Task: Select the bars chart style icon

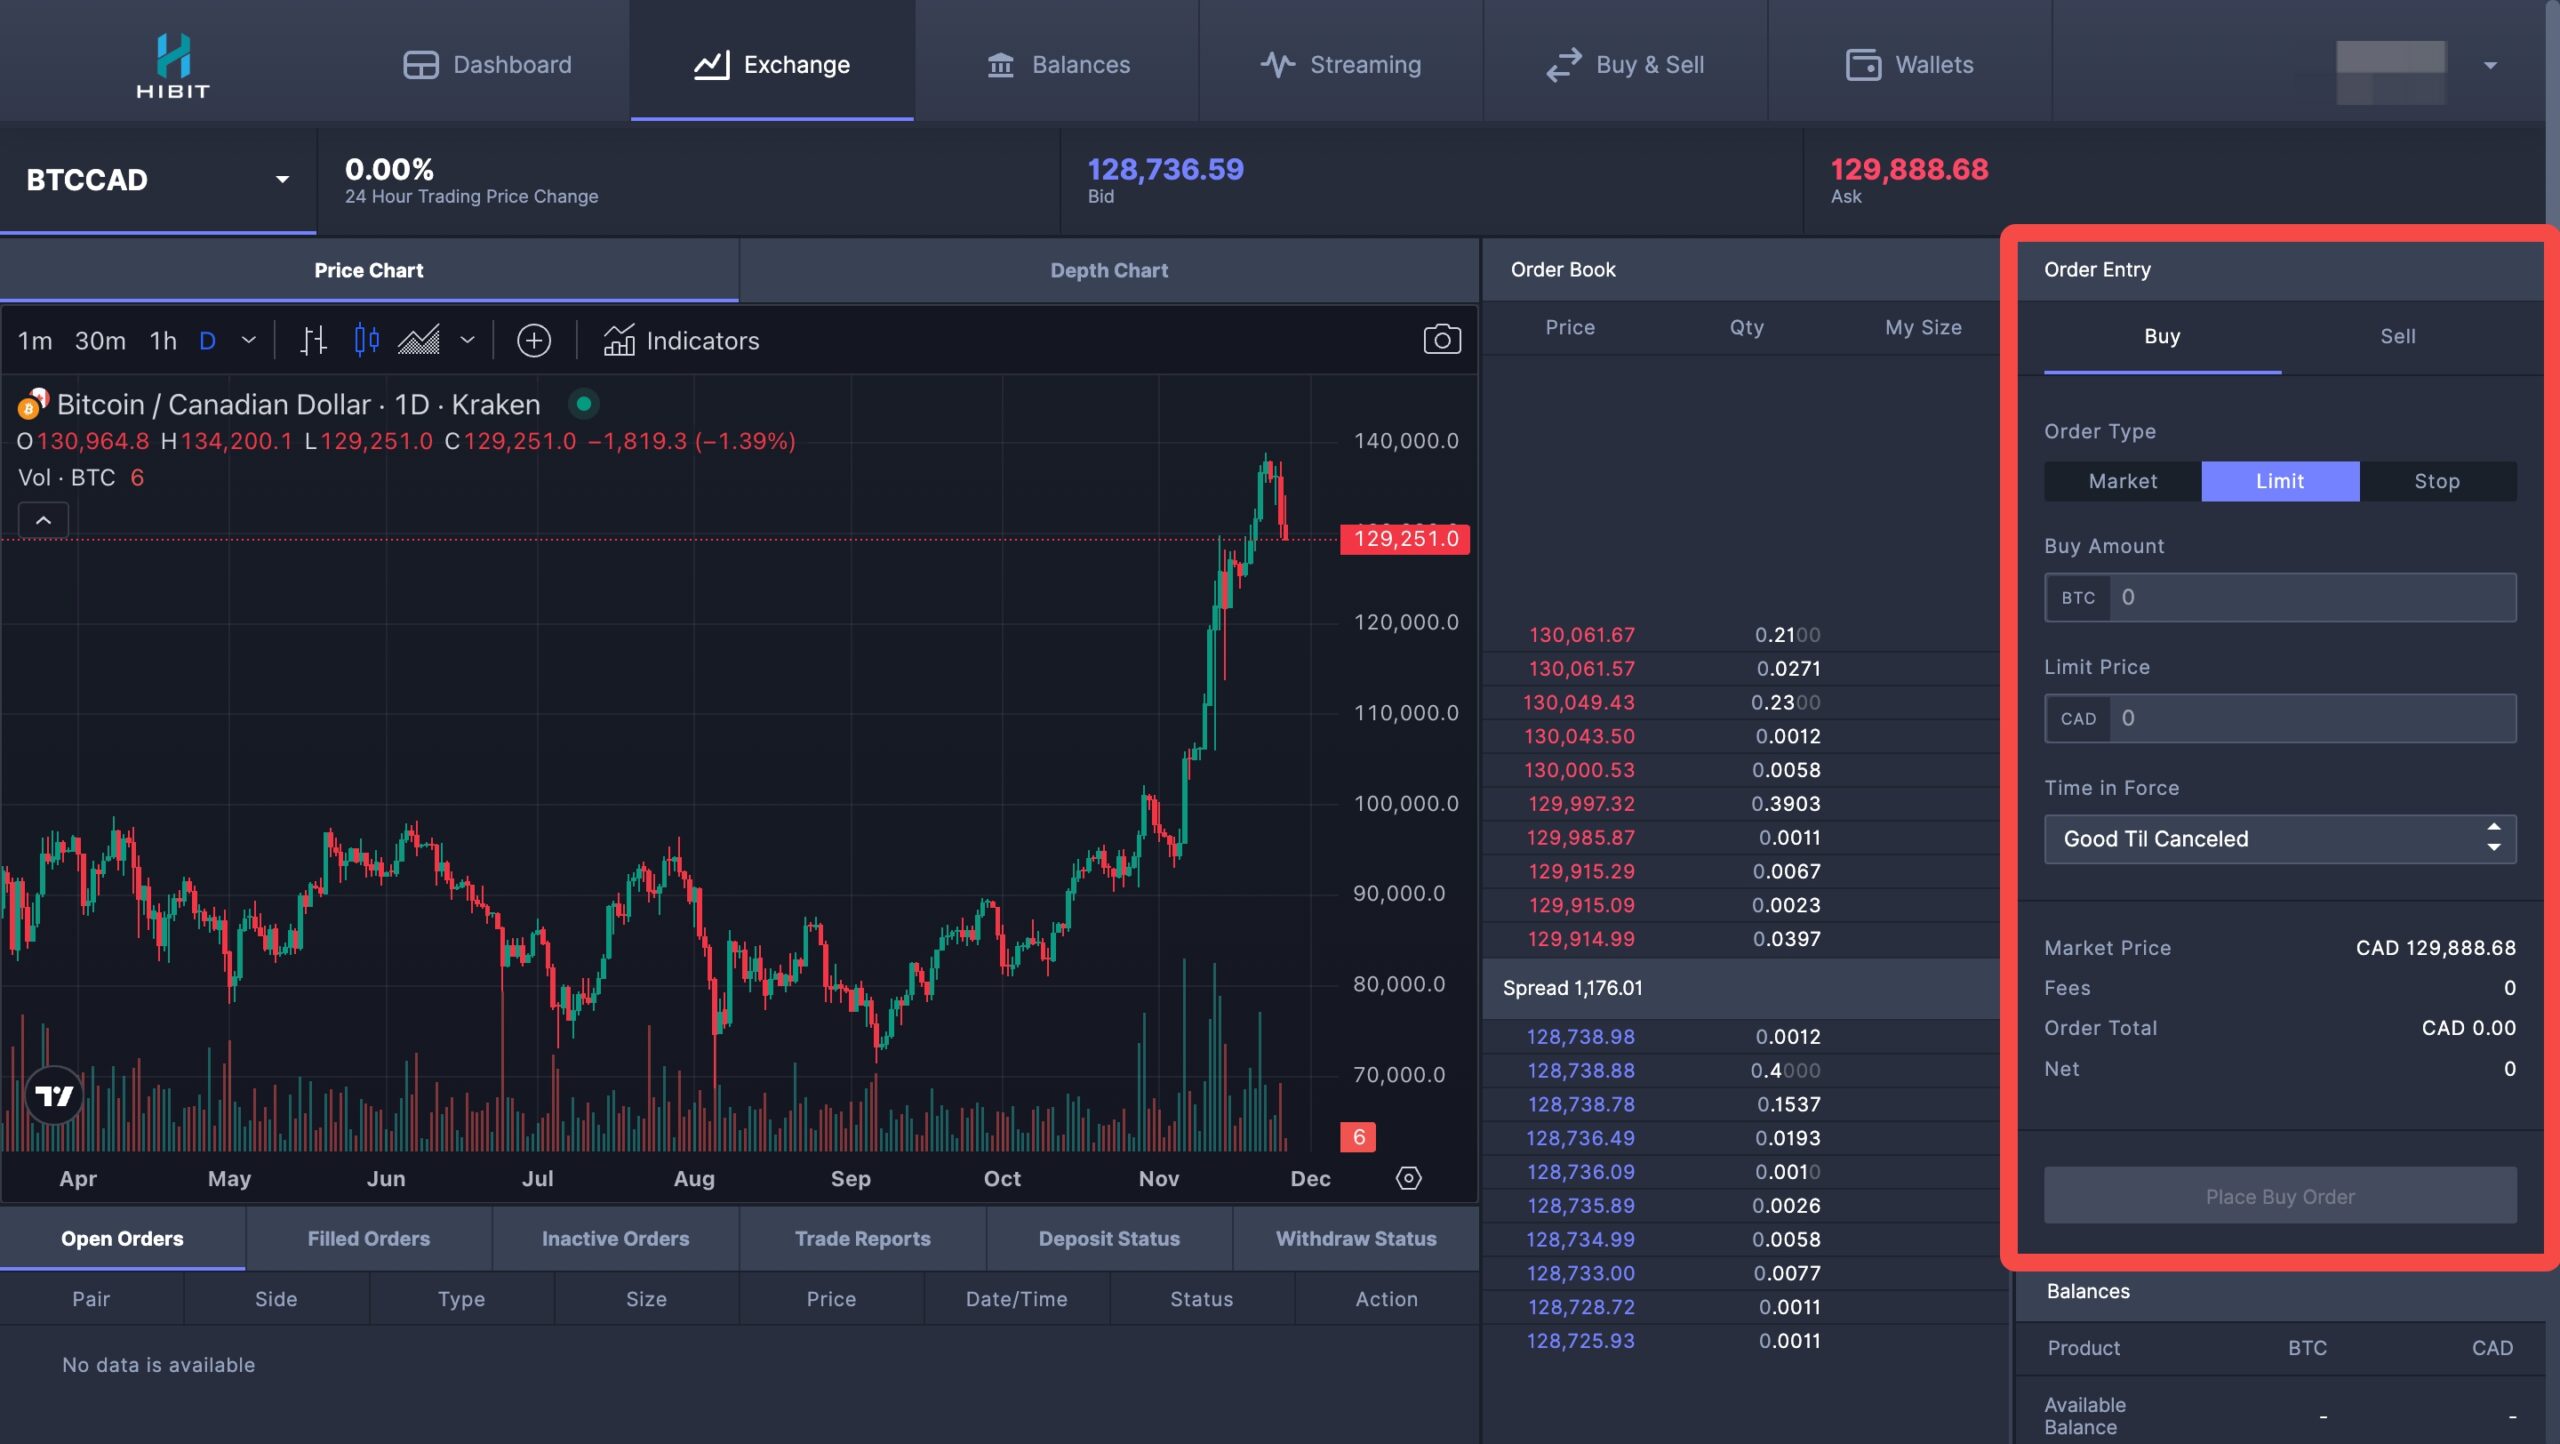Action: point(313,341)
